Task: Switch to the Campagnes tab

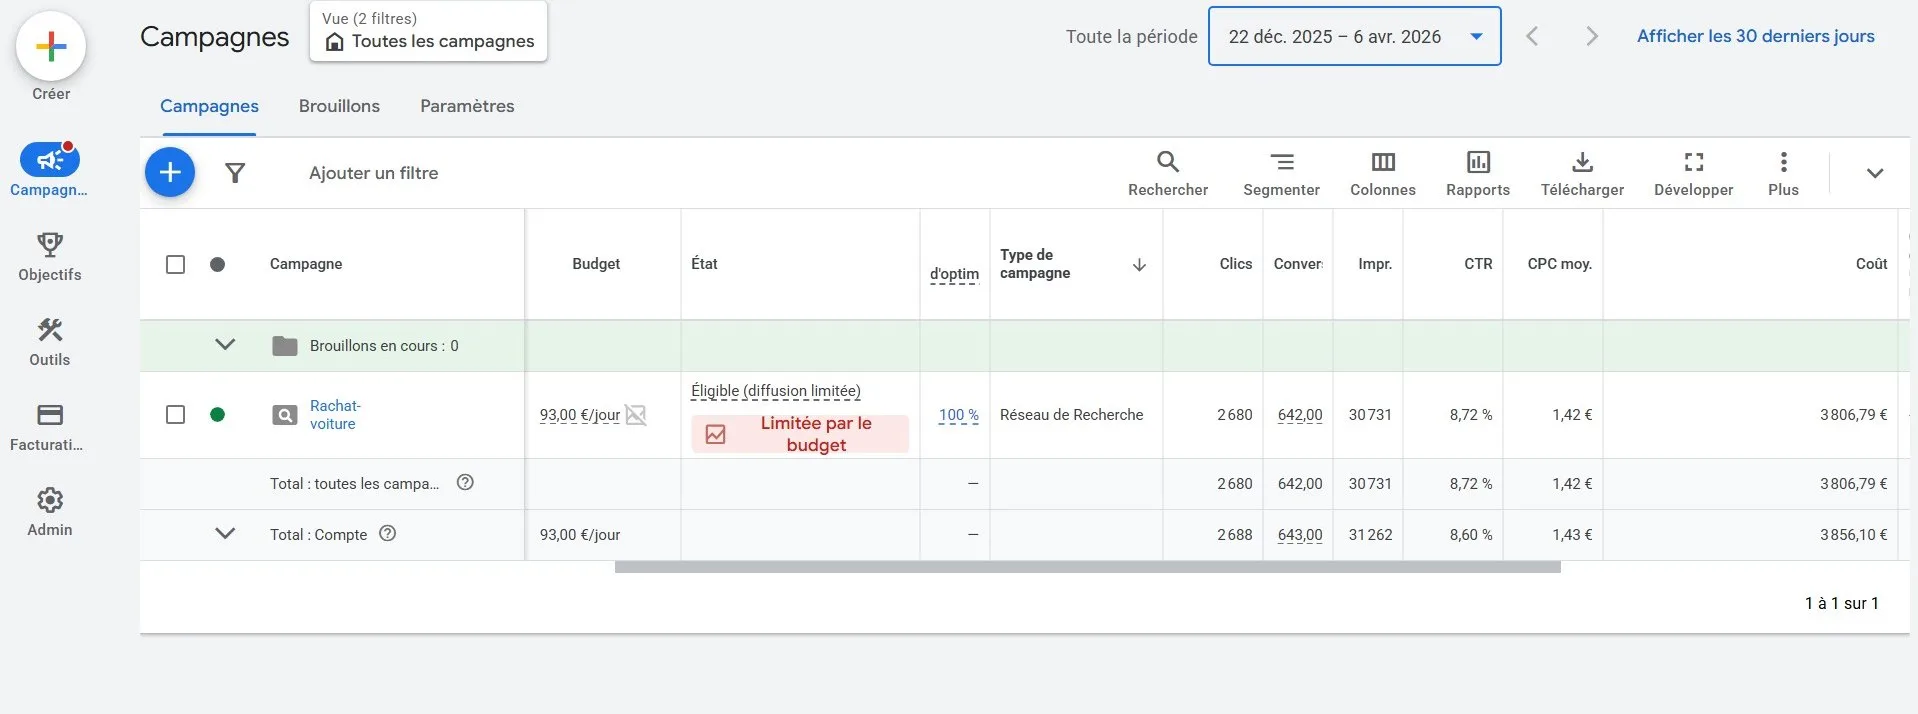Action: pos(209,106)
